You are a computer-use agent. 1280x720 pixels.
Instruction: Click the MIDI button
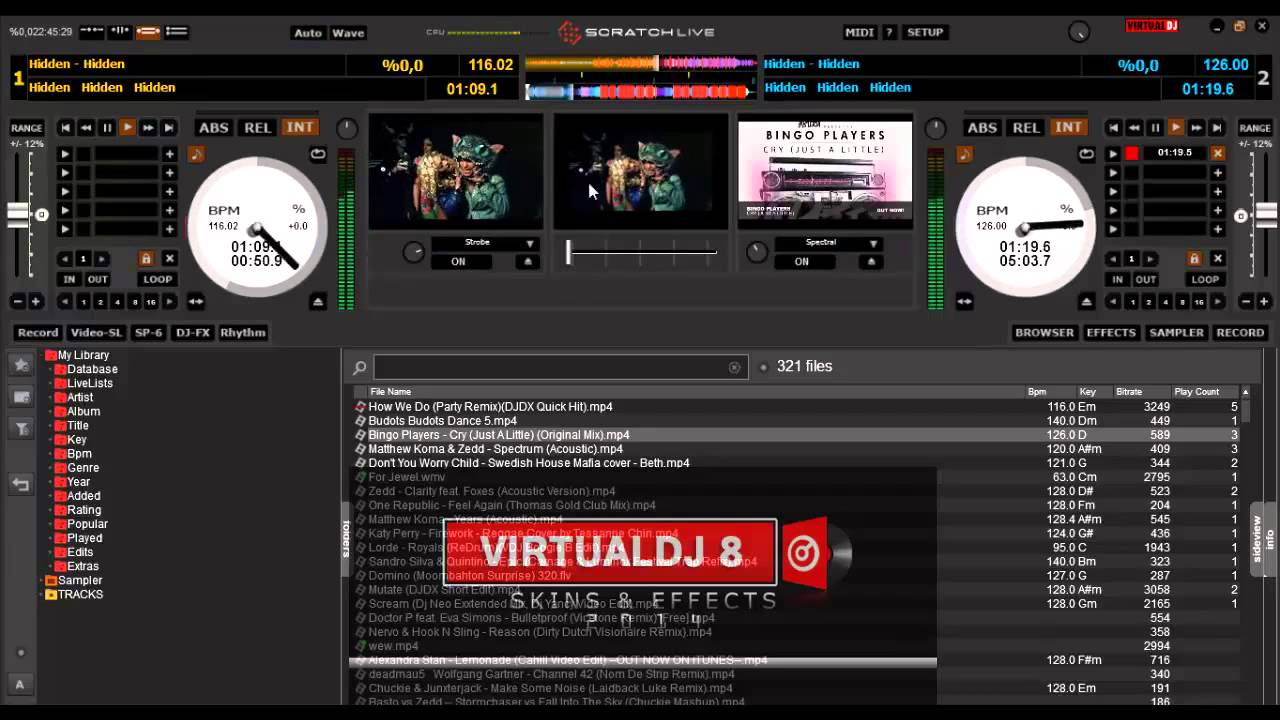[859, 32]
